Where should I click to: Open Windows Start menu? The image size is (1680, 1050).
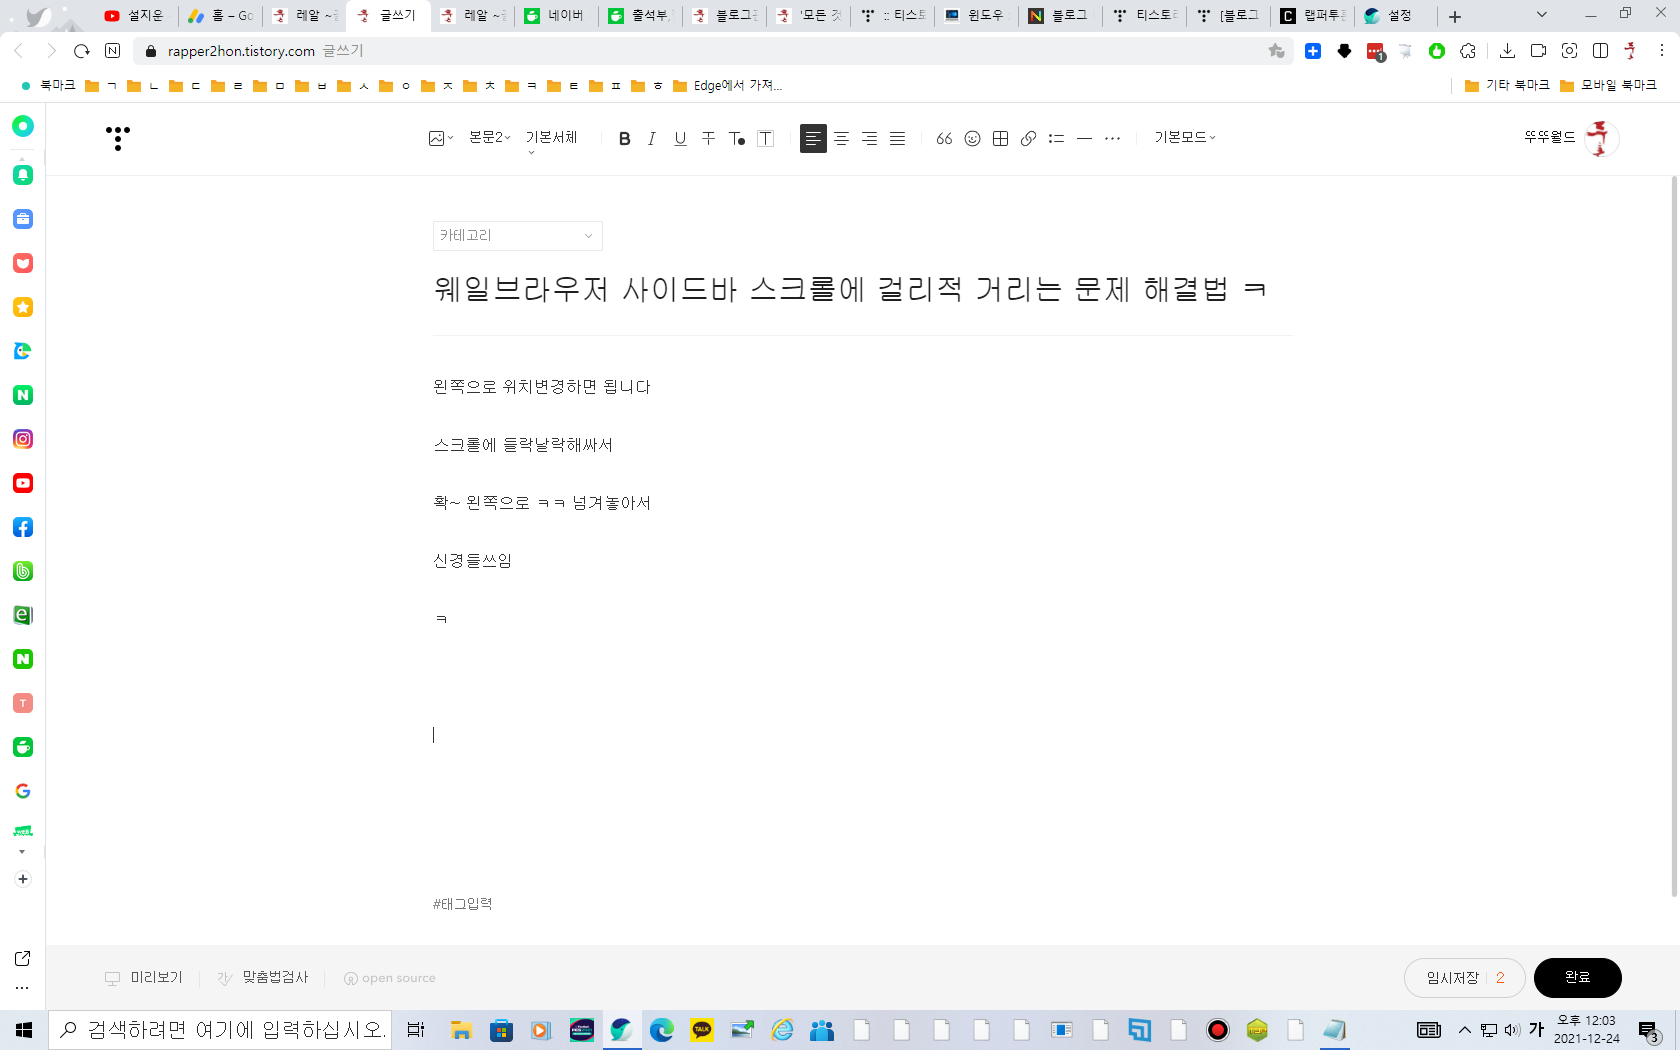point(24,1030)
